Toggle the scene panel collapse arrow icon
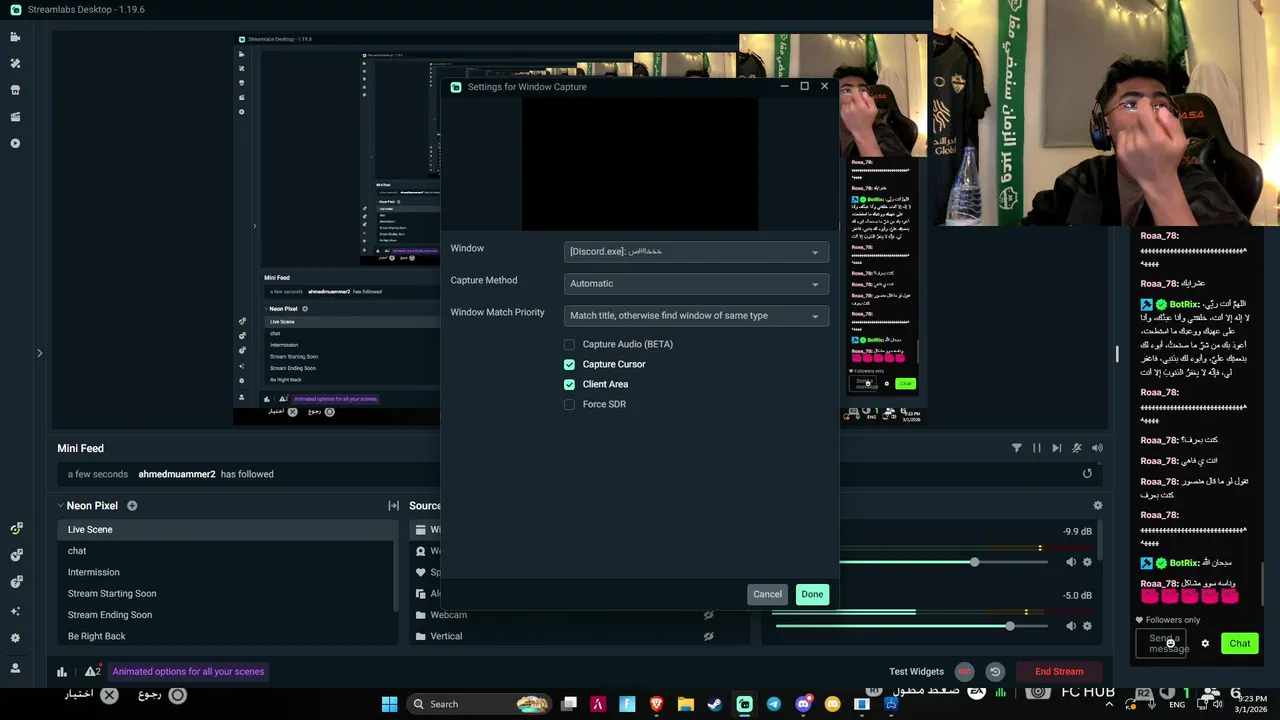This screenshot has height=720, width=1280. 393,506
